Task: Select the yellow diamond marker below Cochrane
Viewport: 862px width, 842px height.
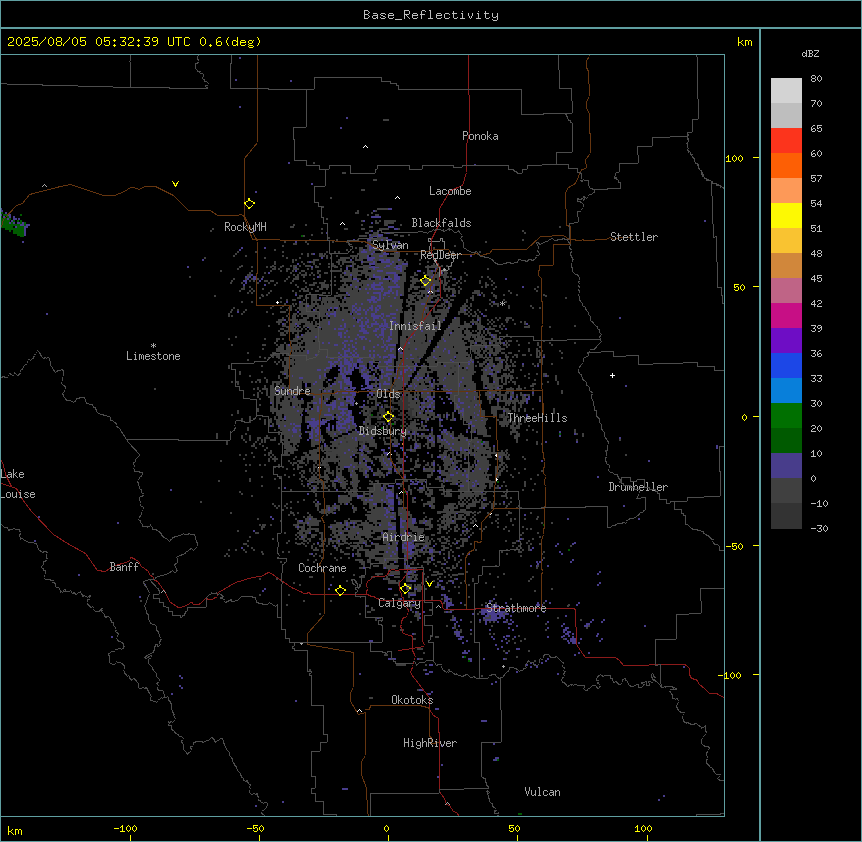Action: [340, 590]
